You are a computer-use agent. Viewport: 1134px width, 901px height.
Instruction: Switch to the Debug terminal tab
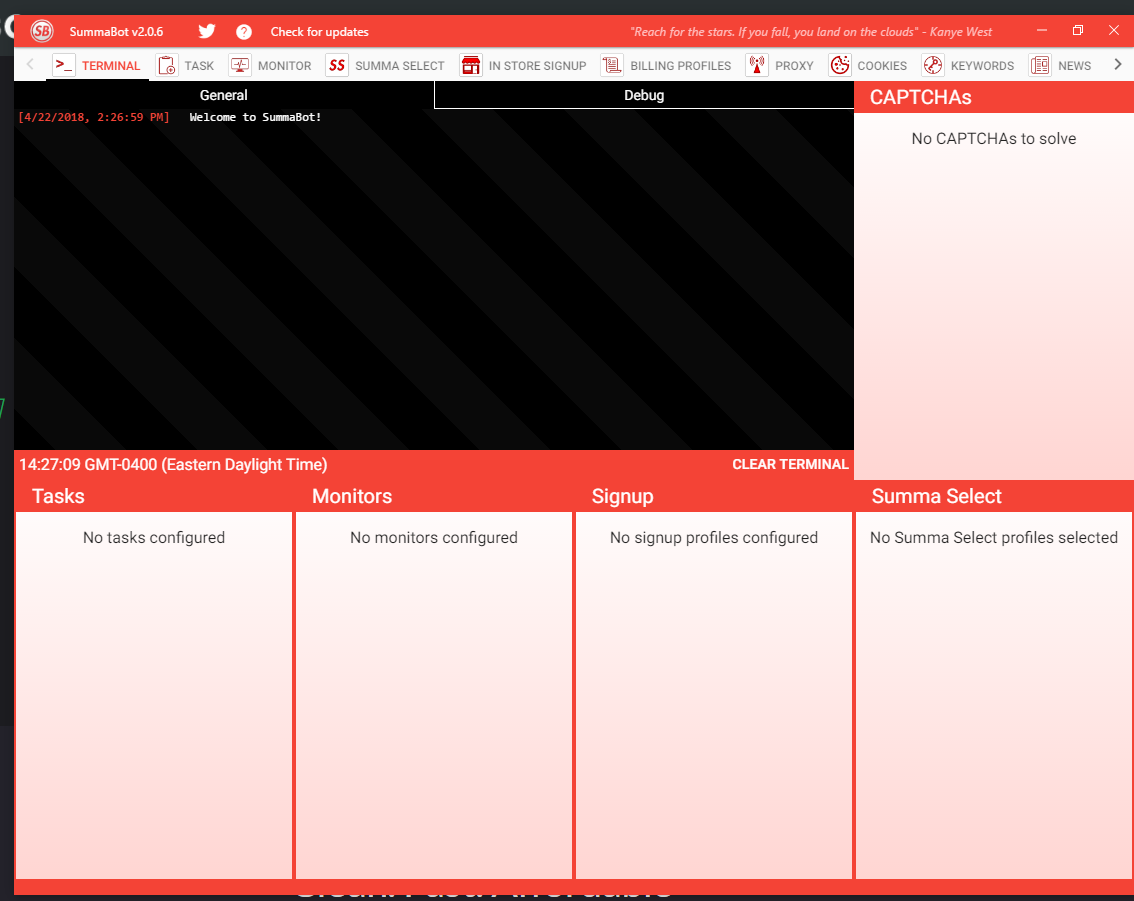644,95
